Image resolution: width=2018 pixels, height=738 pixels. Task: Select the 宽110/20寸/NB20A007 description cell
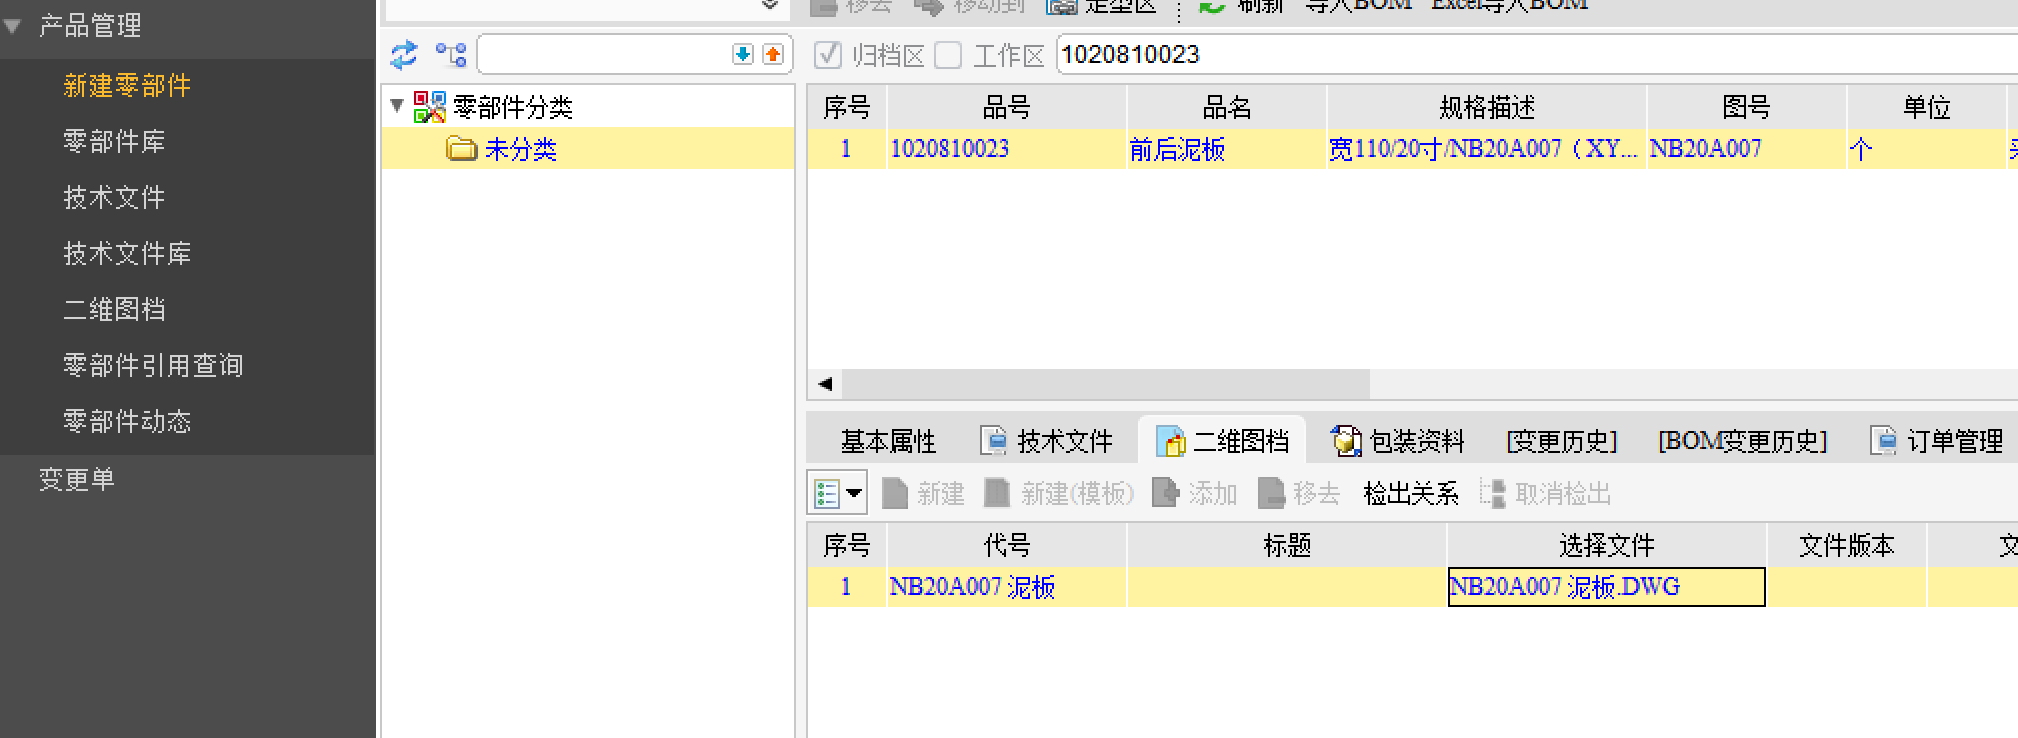coord(1487,149)
